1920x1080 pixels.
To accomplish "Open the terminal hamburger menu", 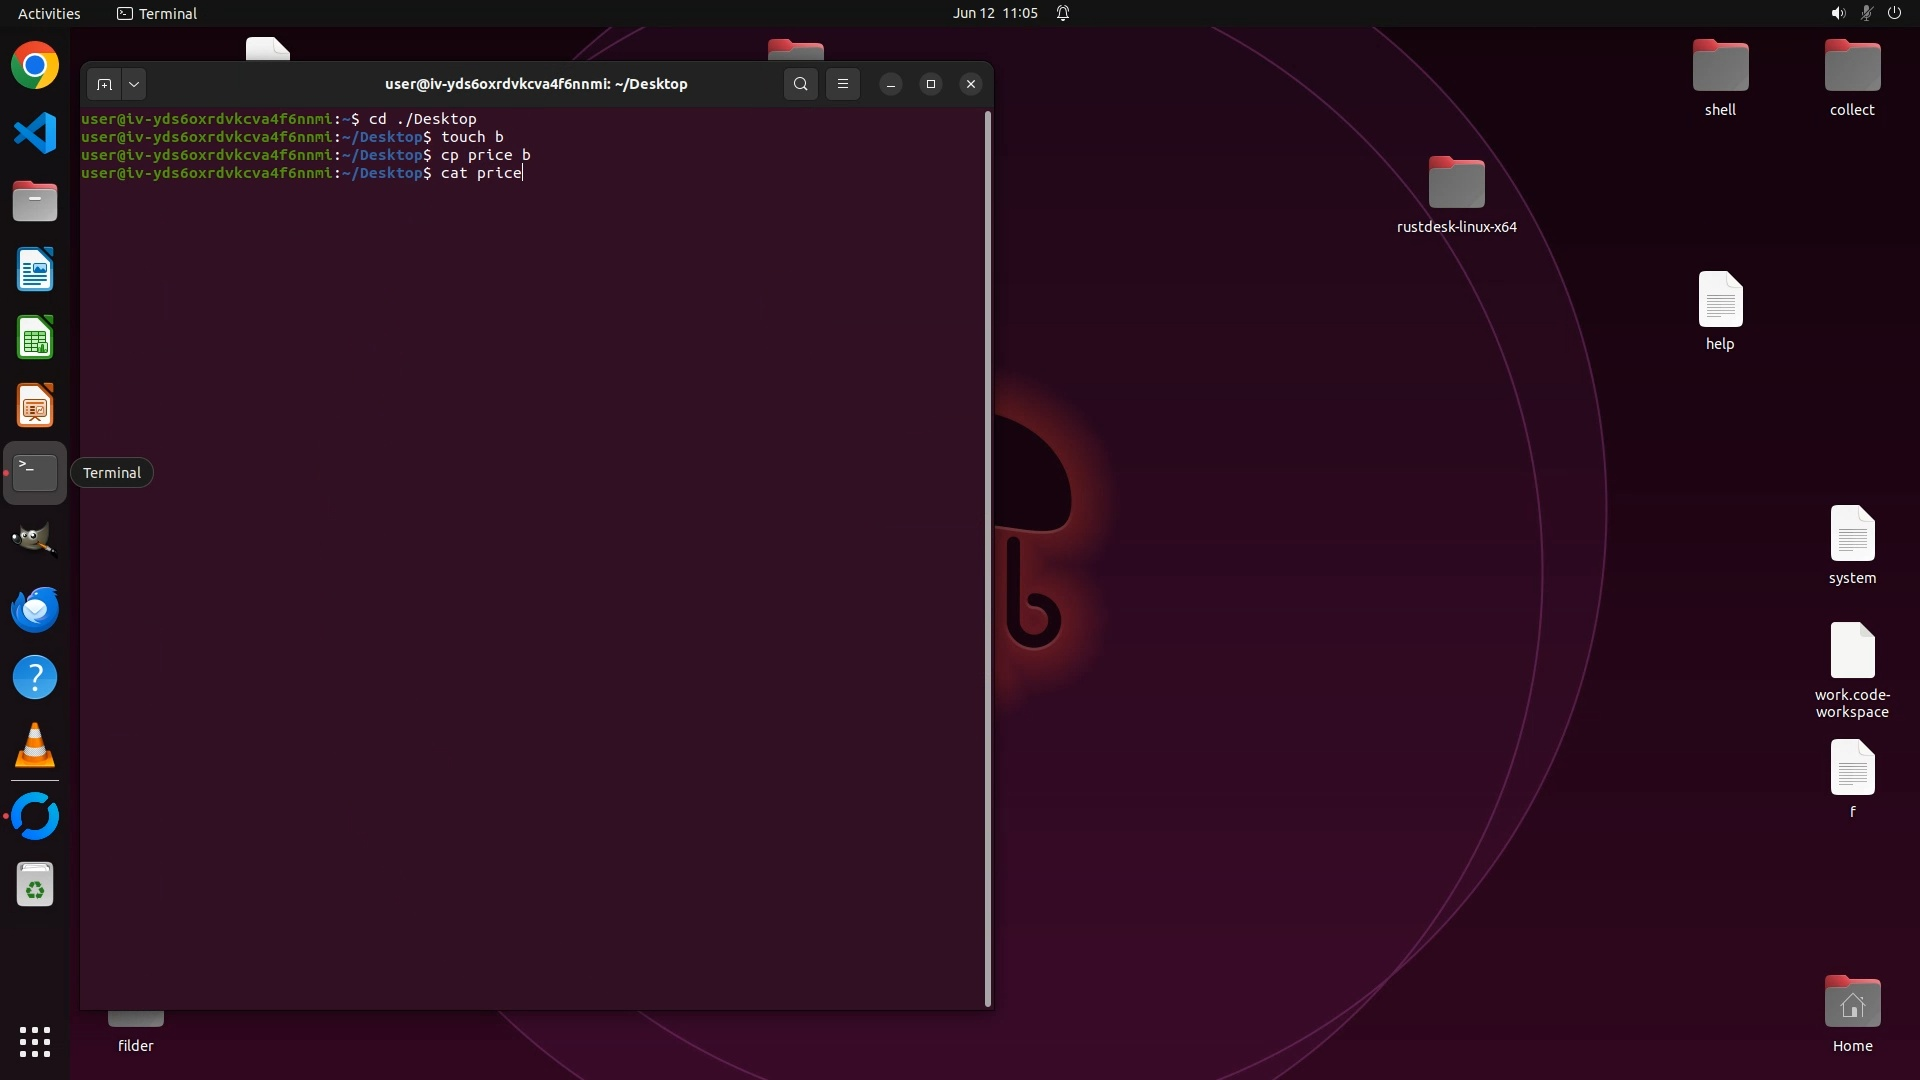I will coord(843,84).
